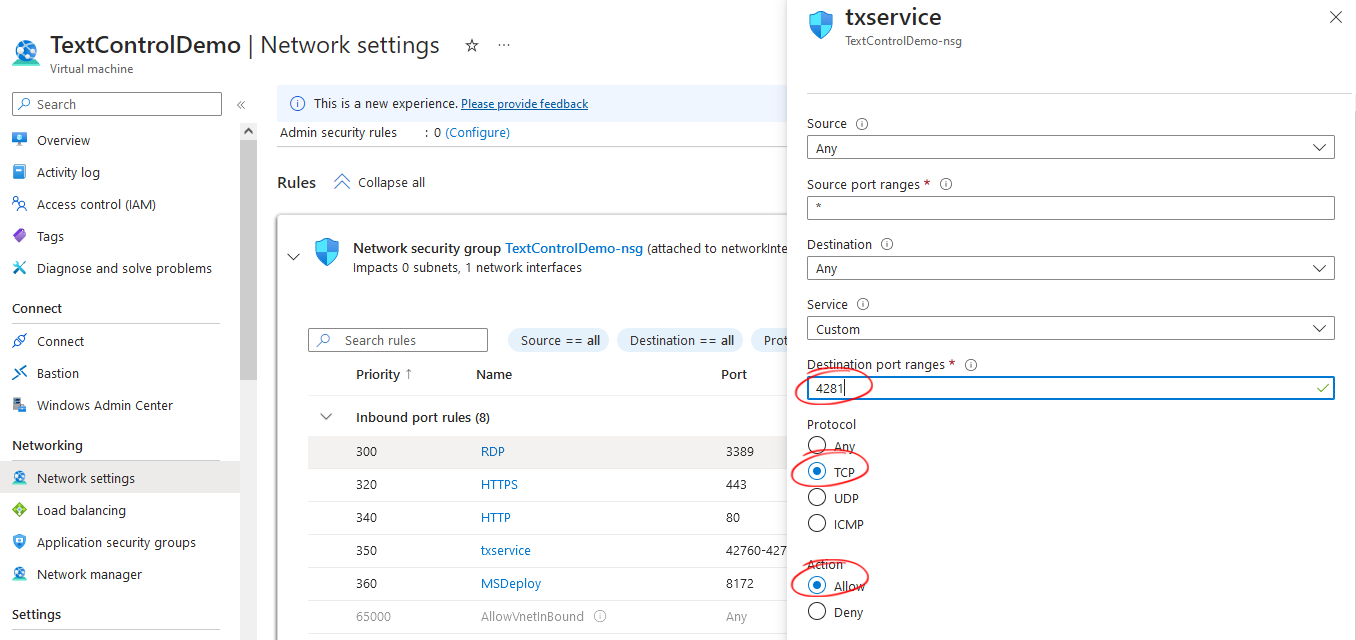Select the Any protocol radio button
Screen dimensions: 1356x640
tap(817, 446)
